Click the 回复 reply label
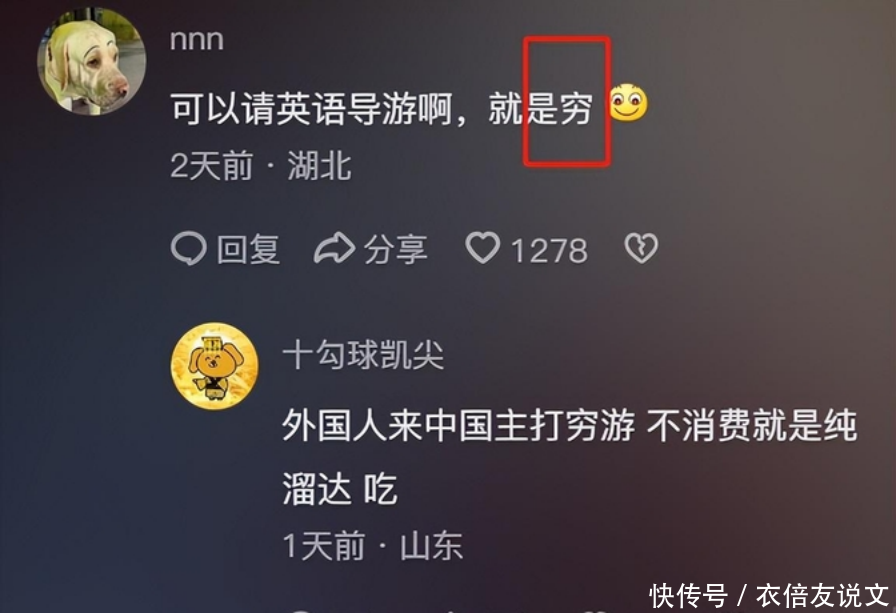 tap(249, 250)
